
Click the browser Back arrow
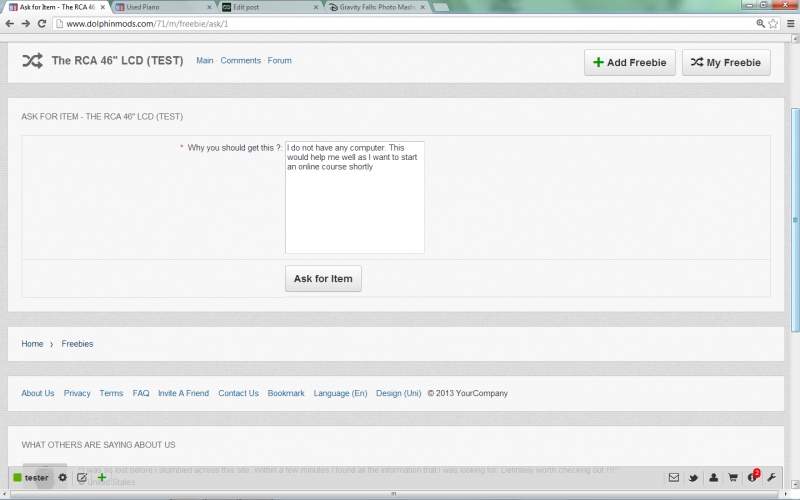pos(10,23)
